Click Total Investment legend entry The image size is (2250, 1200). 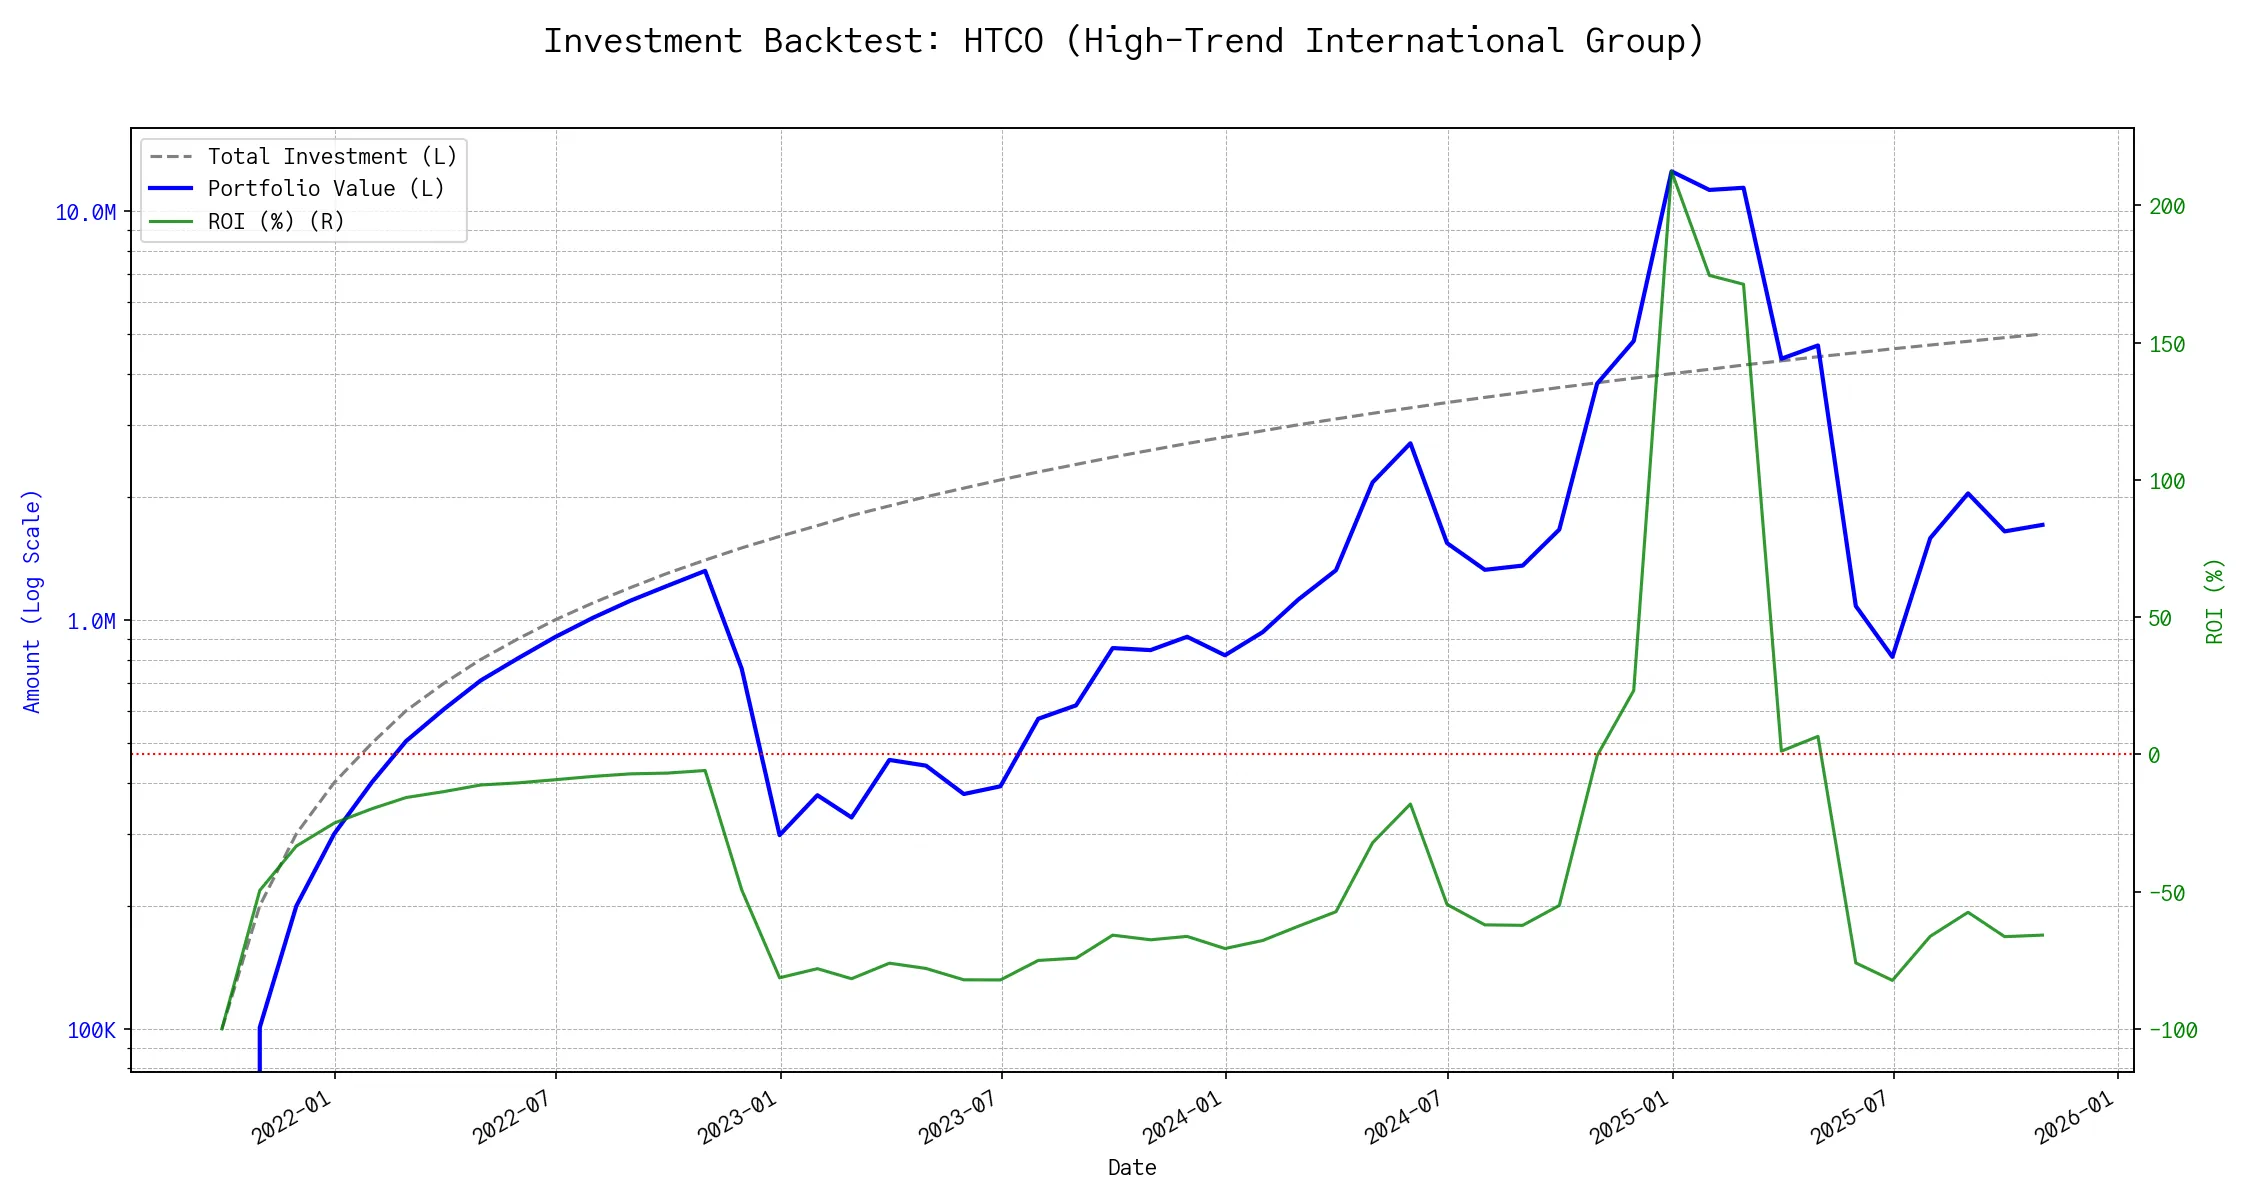click(332, 157)
